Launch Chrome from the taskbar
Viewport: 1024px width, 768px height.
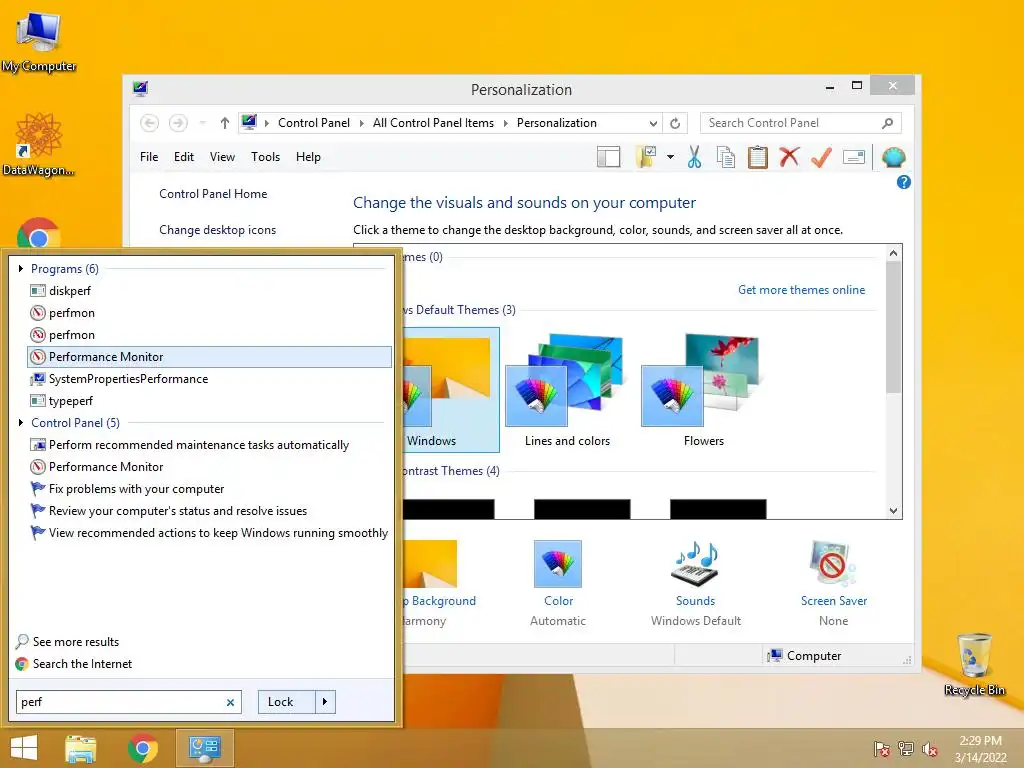coord(143,748)
